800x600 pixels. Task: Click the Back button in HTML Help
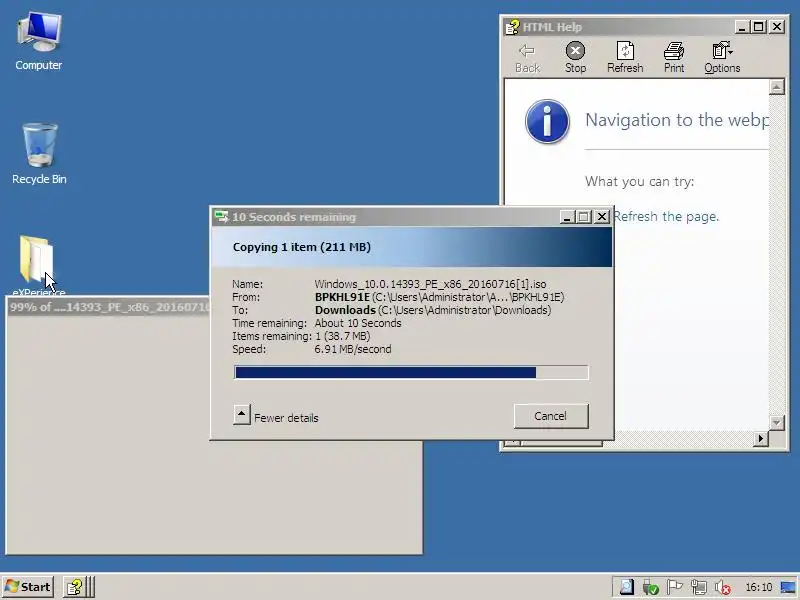pos(527,58)
